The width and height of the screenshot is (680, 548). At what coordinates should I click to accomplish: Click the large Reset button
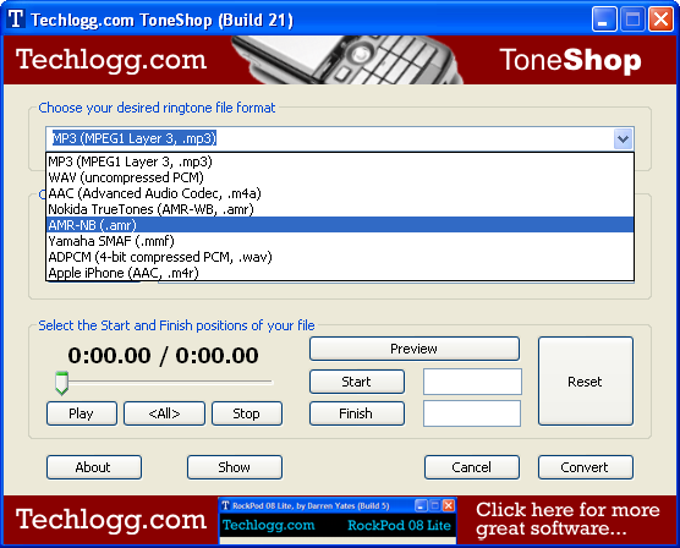585,382
